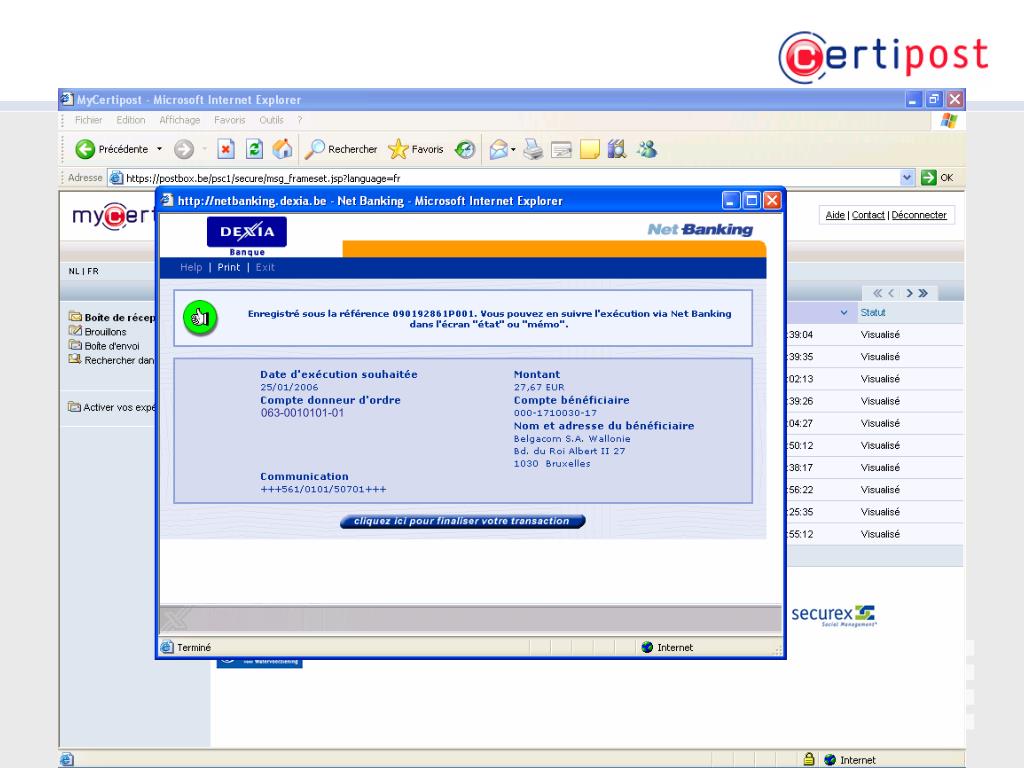Screen dimensions: 1024x768
Task: Click the Internet zone in Net Banking status bar
Action: coord(667,647)
